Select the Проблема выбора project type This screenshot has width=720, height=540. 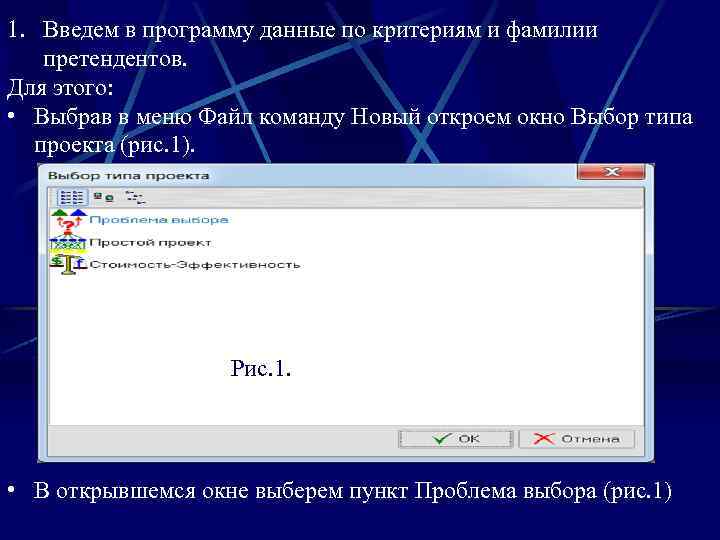pyautogui.click(x=159, y=220)
